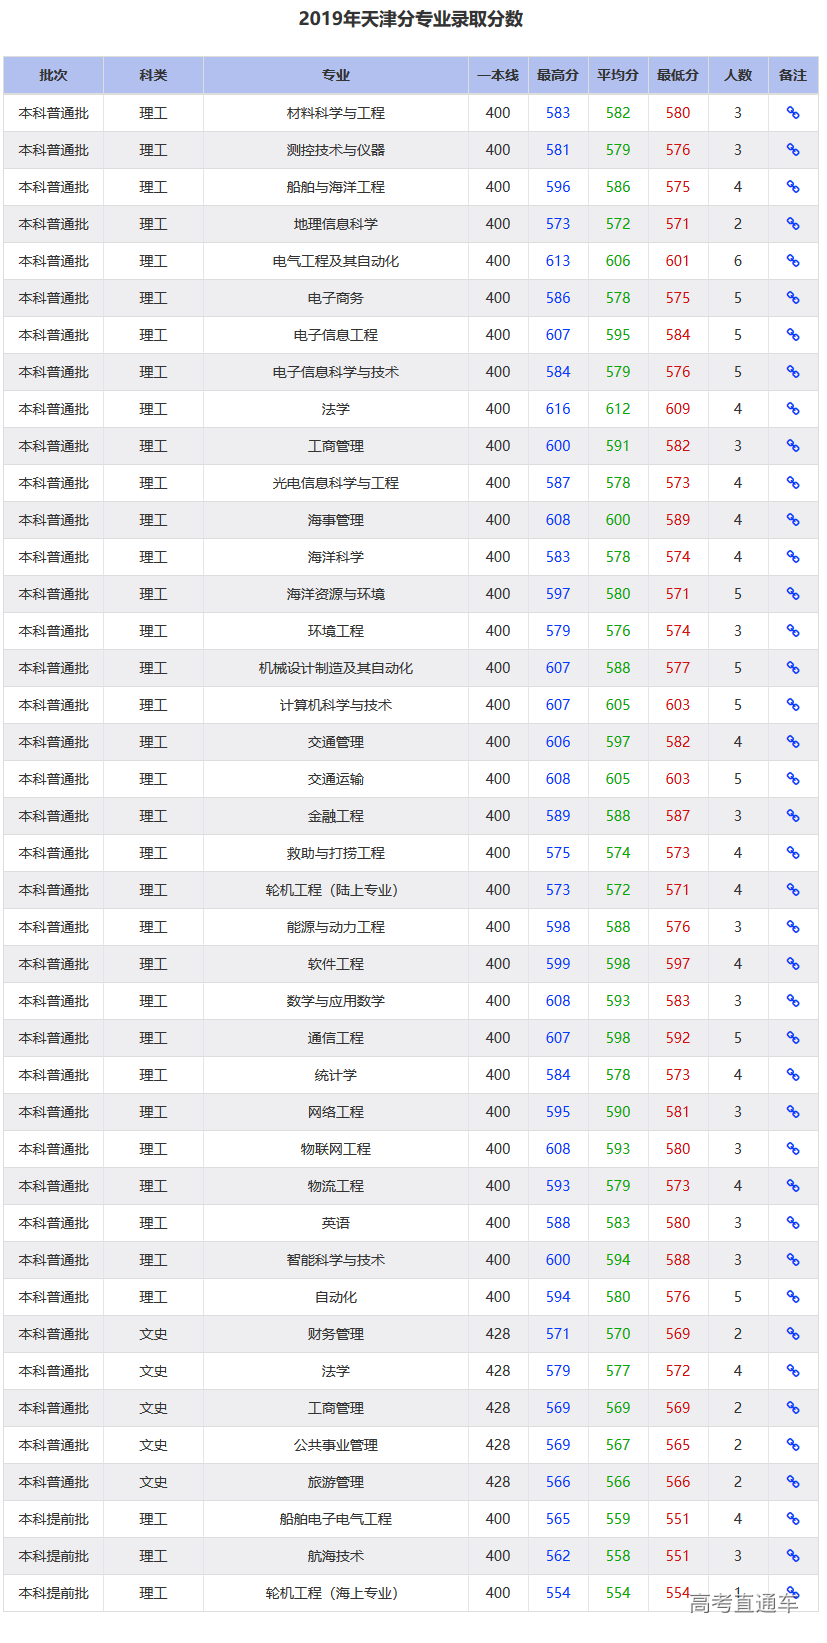Click the link icon in 海事管理 row

(x=792, y=520)
